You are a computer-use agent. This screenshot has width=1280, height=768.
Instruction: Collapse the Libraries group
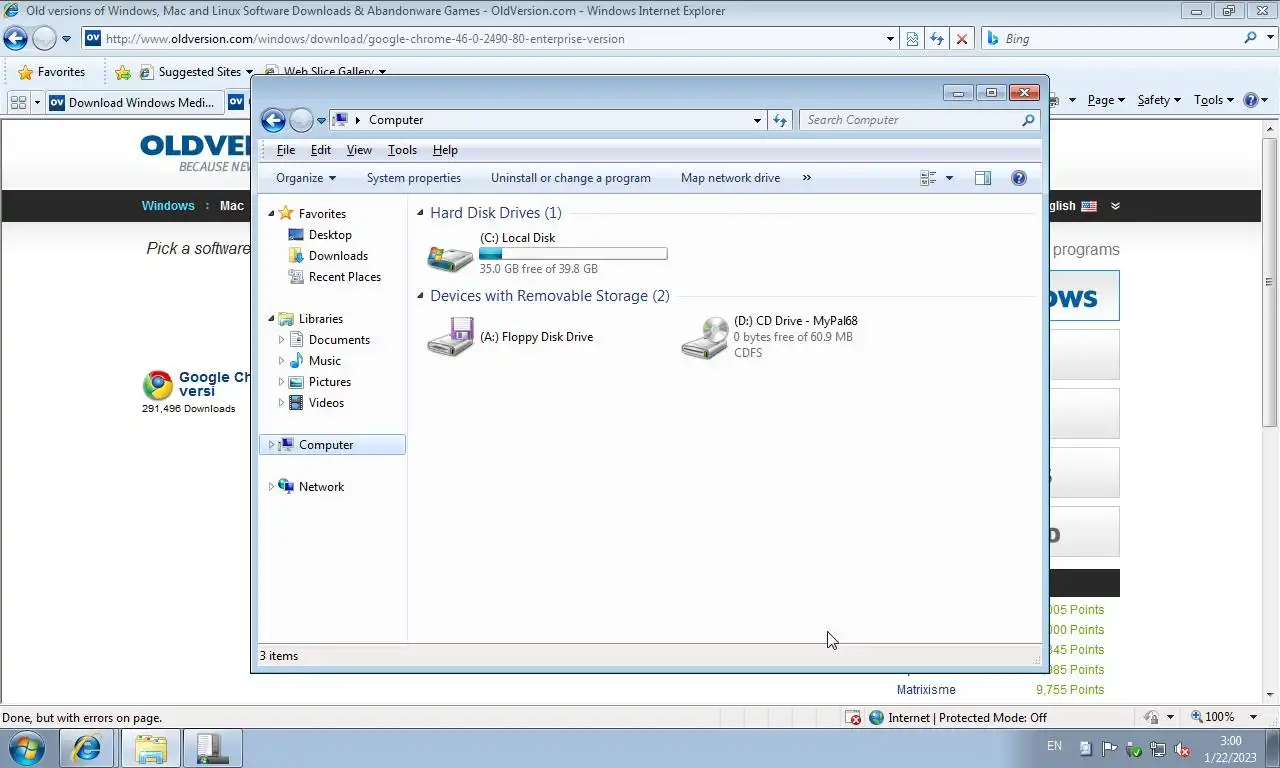271,319
